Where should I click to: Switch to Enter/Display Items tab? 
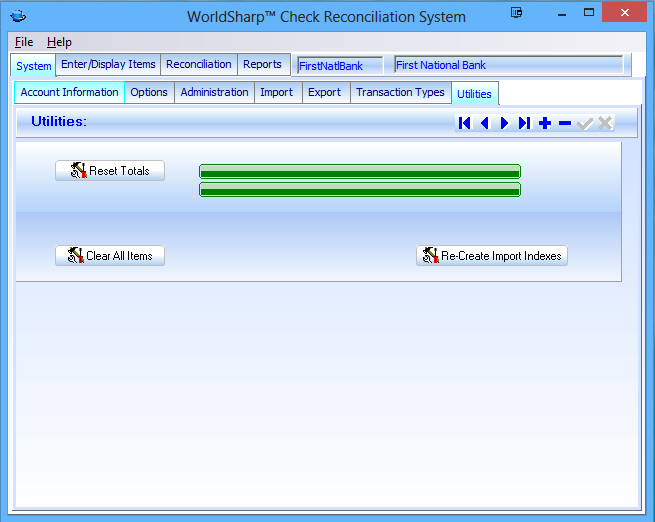click(x=108, y=64)
